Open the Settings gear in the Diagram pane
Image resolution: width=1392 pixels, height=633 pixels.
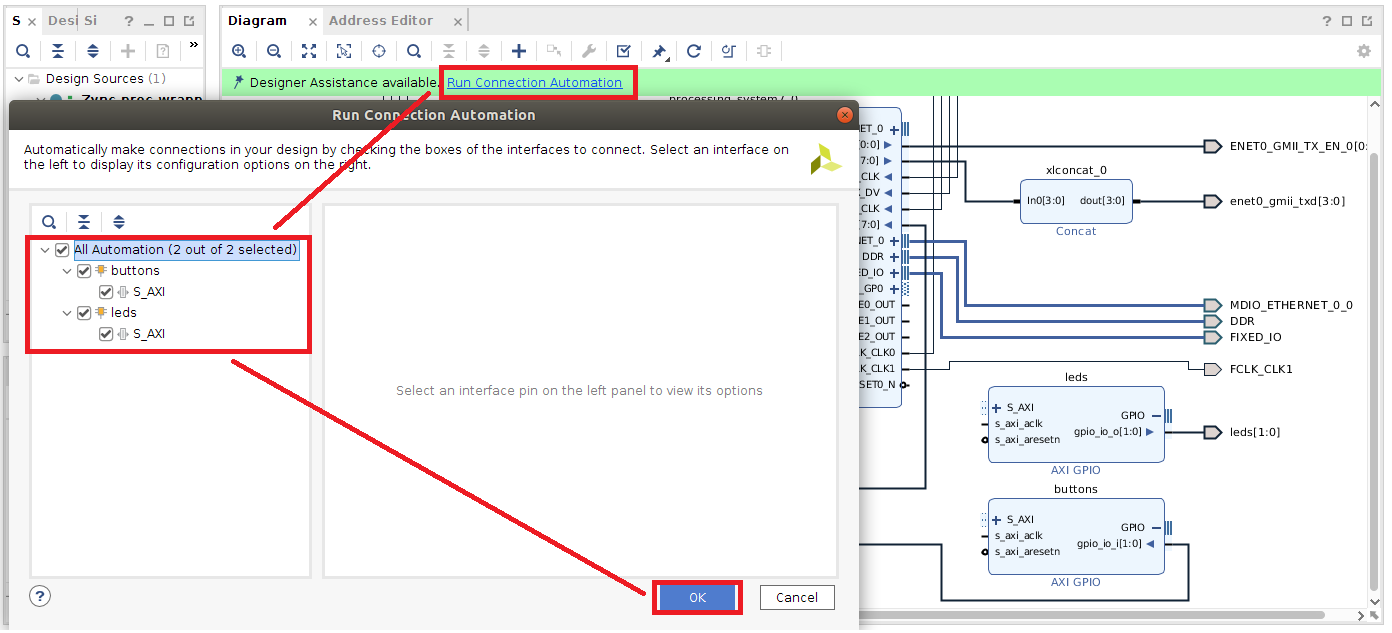tap(1363, 50)
